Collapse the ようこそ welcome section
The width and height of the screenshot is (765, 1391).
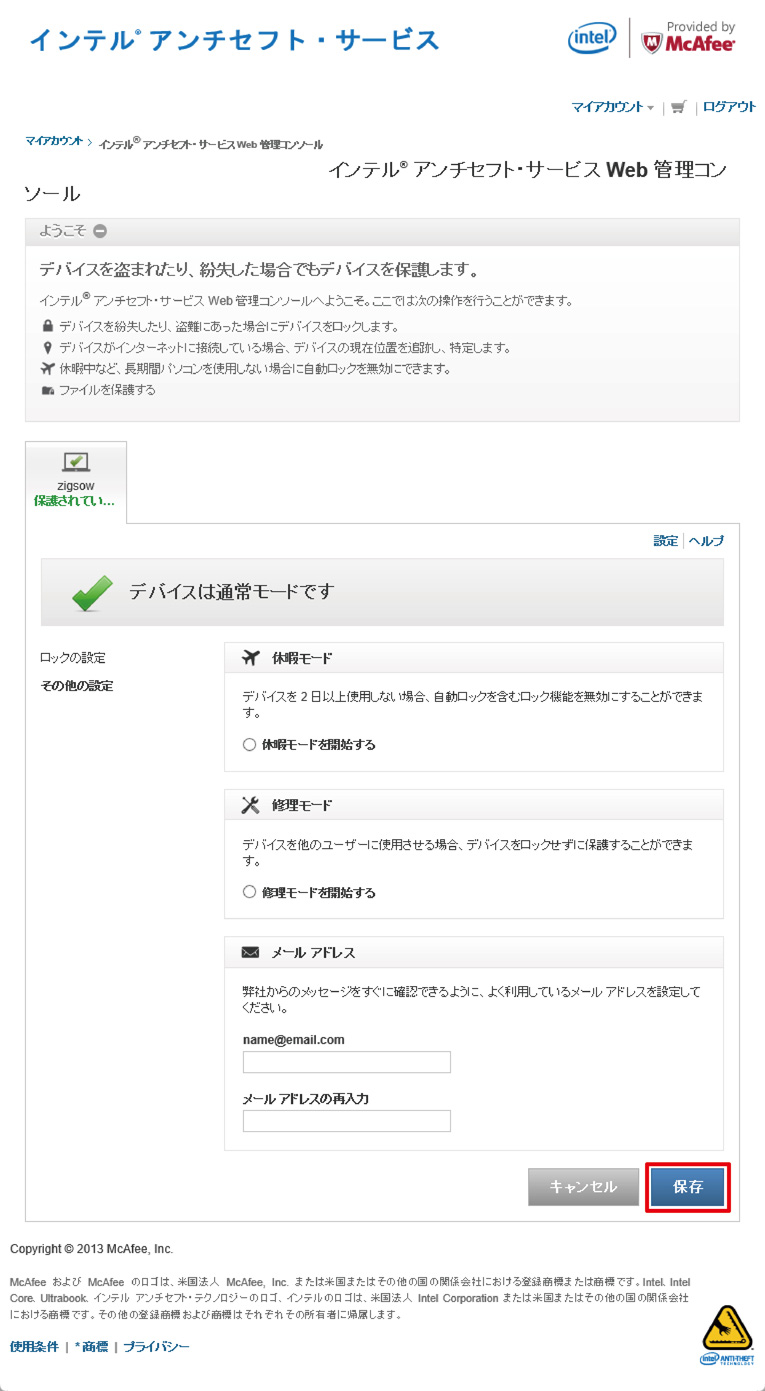click(100, 231)
